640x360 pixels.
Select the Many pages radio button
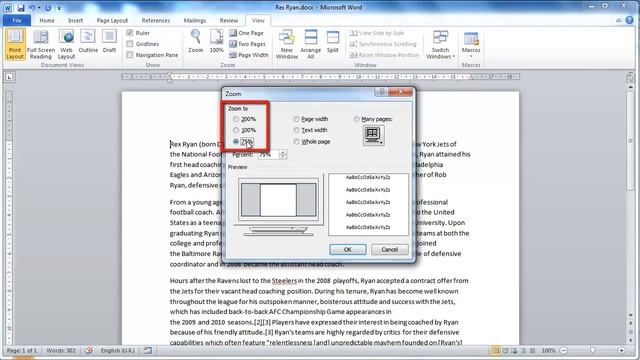point(356,119)
